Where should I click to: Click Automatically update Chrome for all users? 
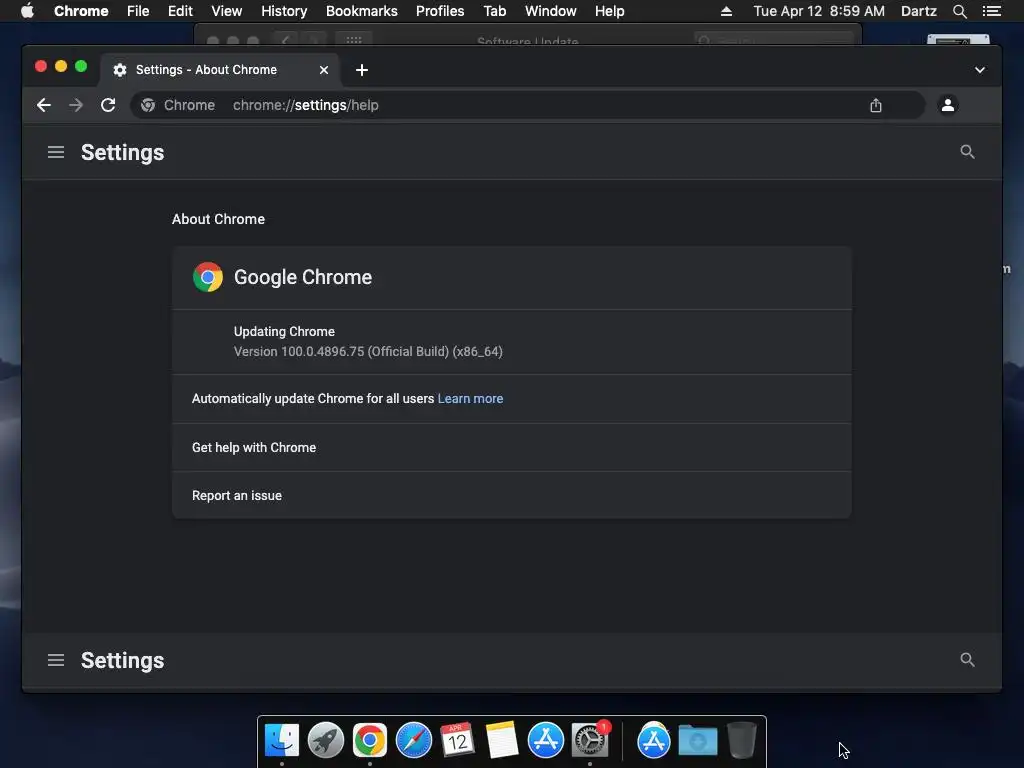(313, 398)
